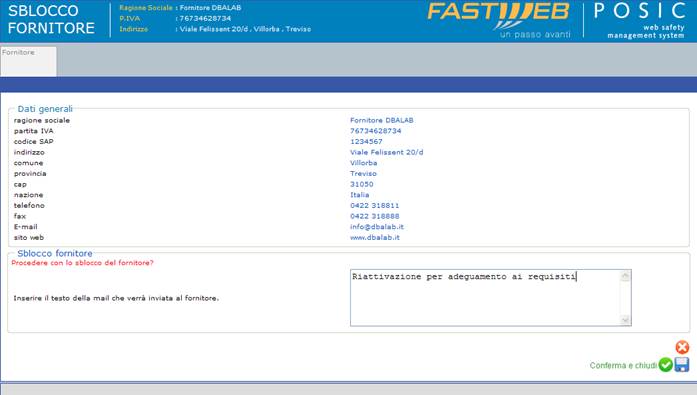Select the codice SAP value 1234567
Image resolution: width=697 pixels, height=395 pixels.
click(x=366, y=141)
